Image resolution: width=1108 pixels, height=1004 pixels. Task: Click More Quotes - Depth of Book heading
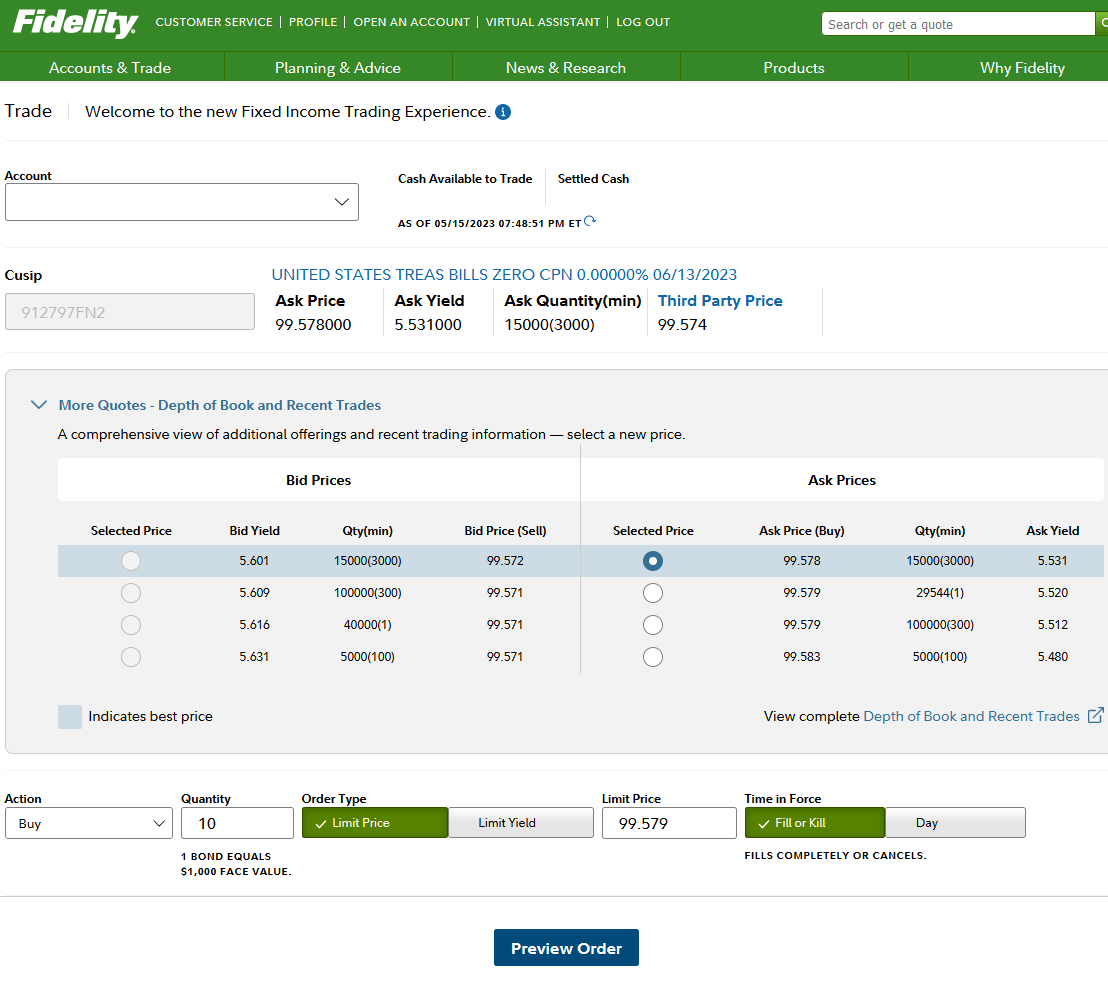click(220, 405)
